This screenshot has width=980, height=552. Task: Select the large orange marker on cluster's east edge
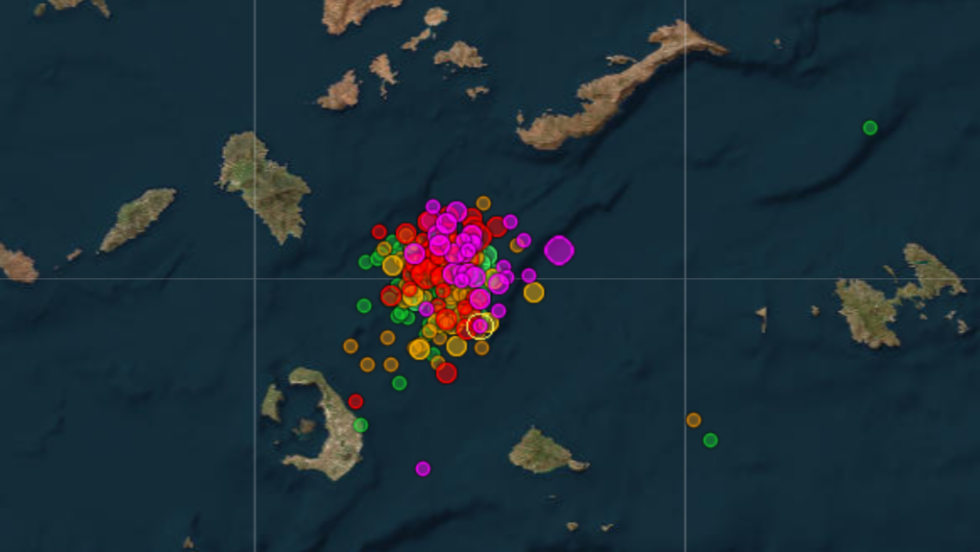coord(533,292)
